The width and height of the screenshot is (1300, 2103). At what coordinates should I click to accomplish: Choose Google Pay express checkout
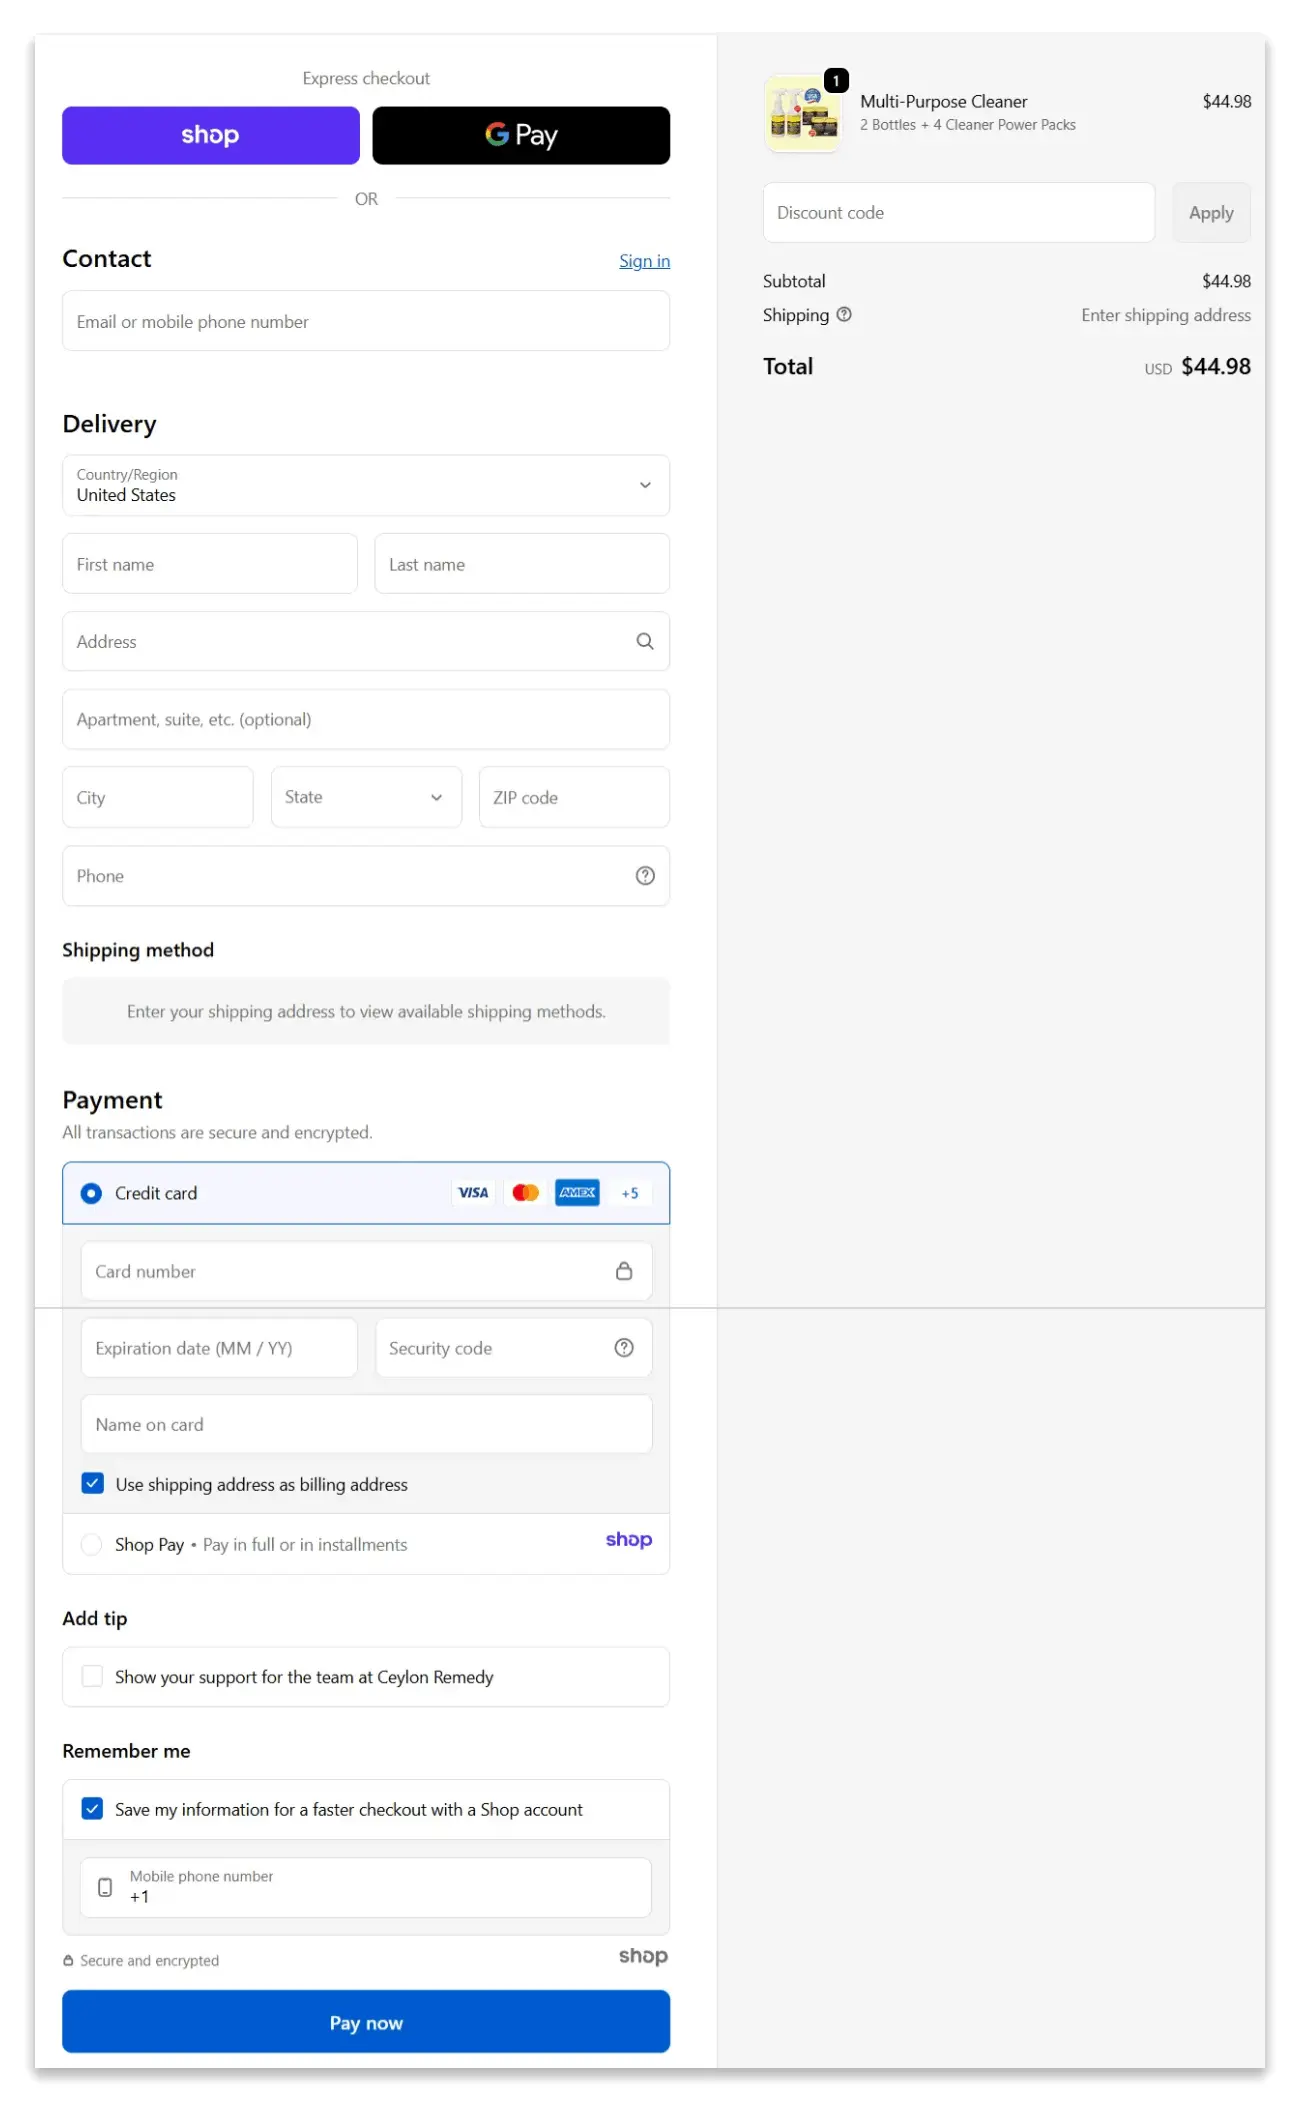click(521, 136)
